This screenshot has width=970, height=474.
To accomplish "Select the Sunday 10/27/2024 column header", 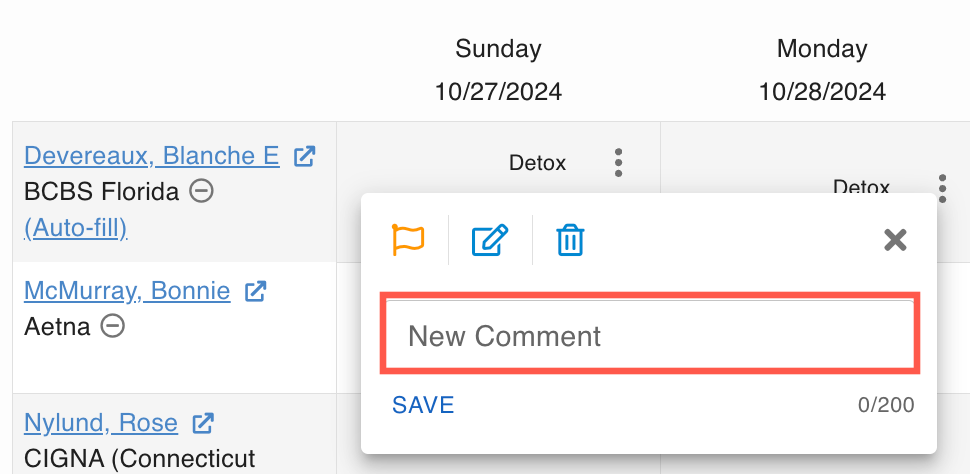I will tap(498, 70).
